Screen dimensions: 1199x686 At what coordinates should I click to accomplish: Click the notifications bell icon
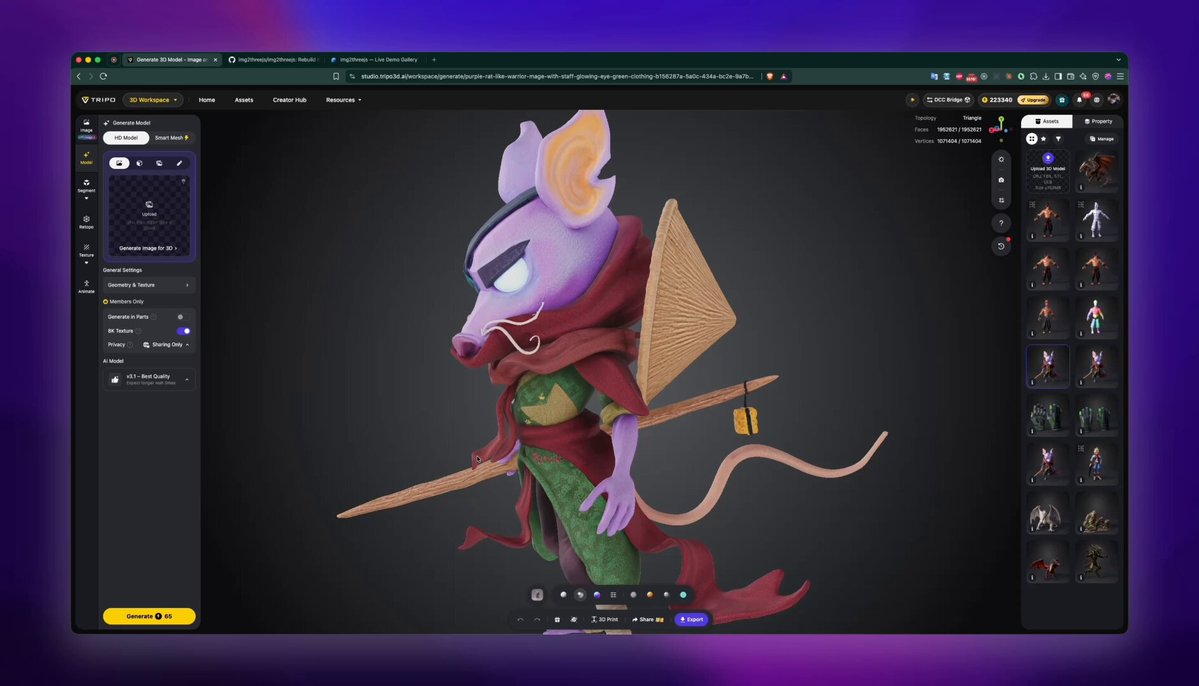(x=1080, y=99)
